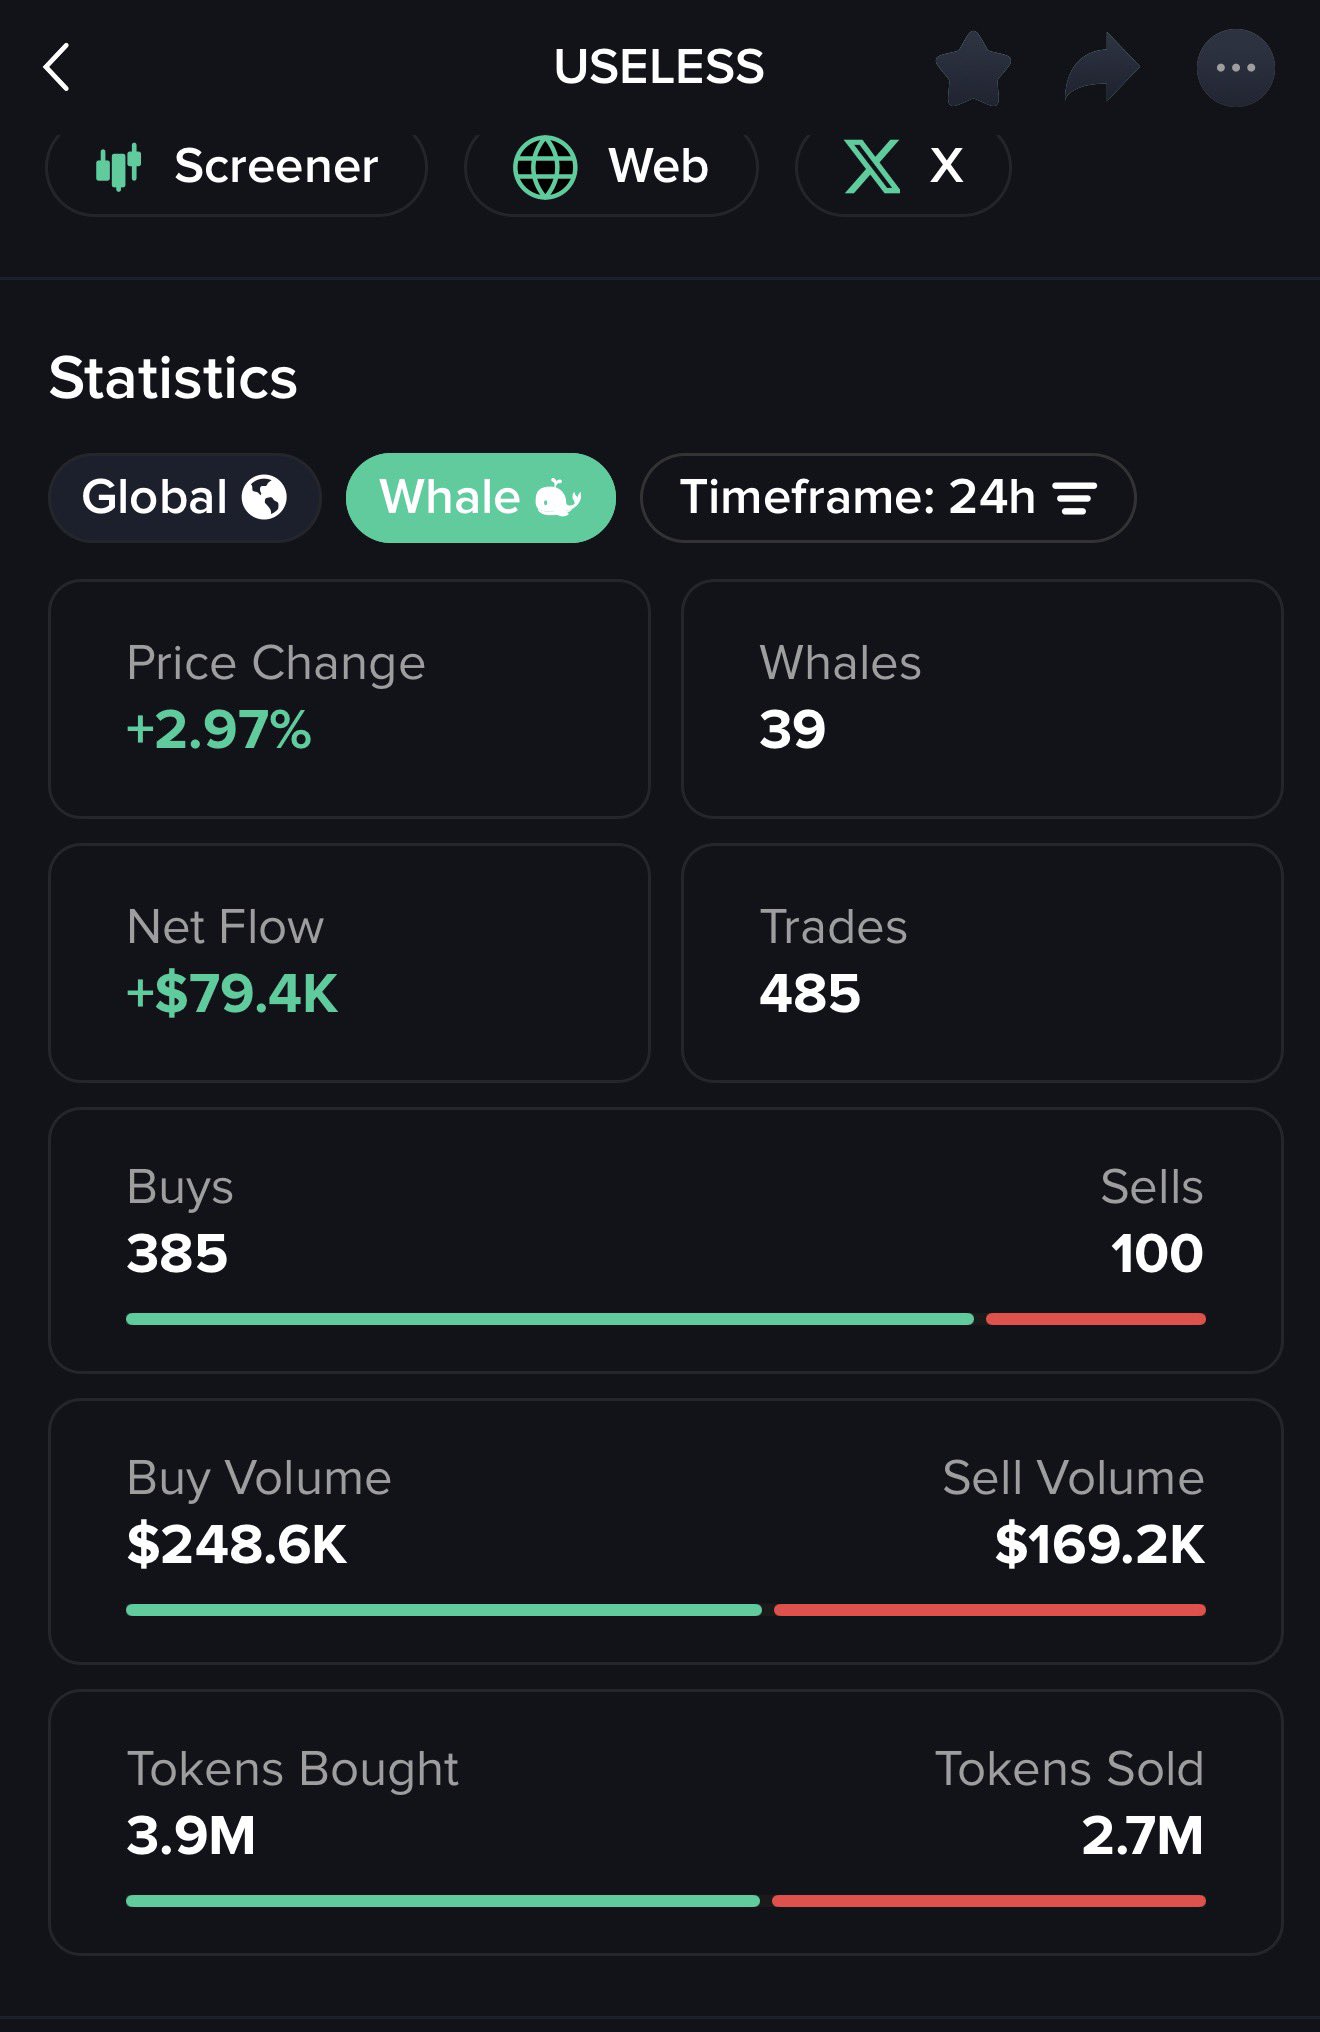
Task: Tap the Whales count card
Action: point(981,698)
